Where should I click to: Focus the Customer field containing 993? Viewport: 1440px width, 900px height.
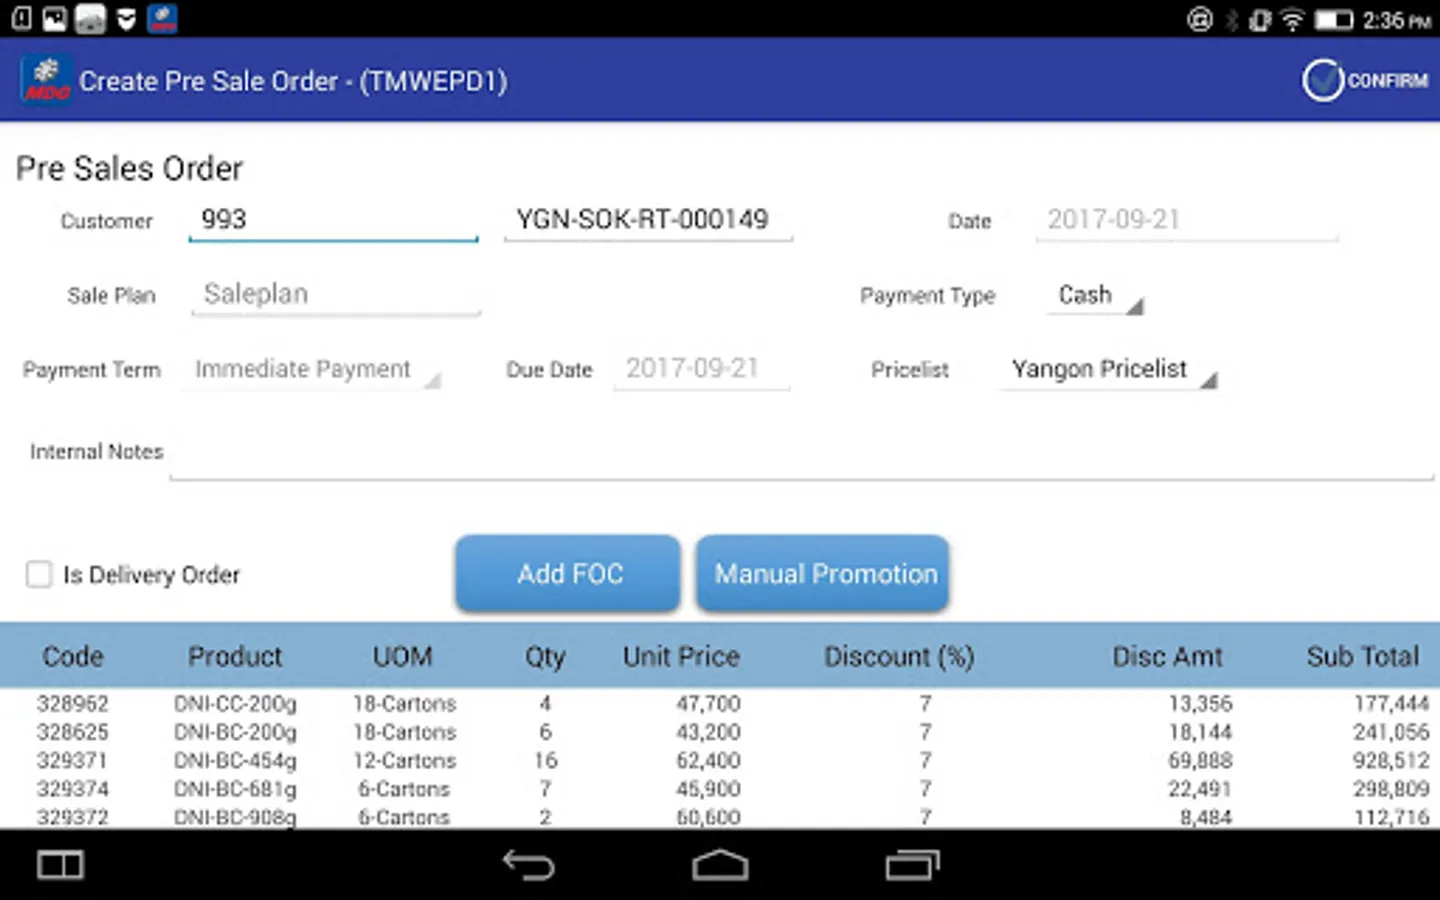333,220
